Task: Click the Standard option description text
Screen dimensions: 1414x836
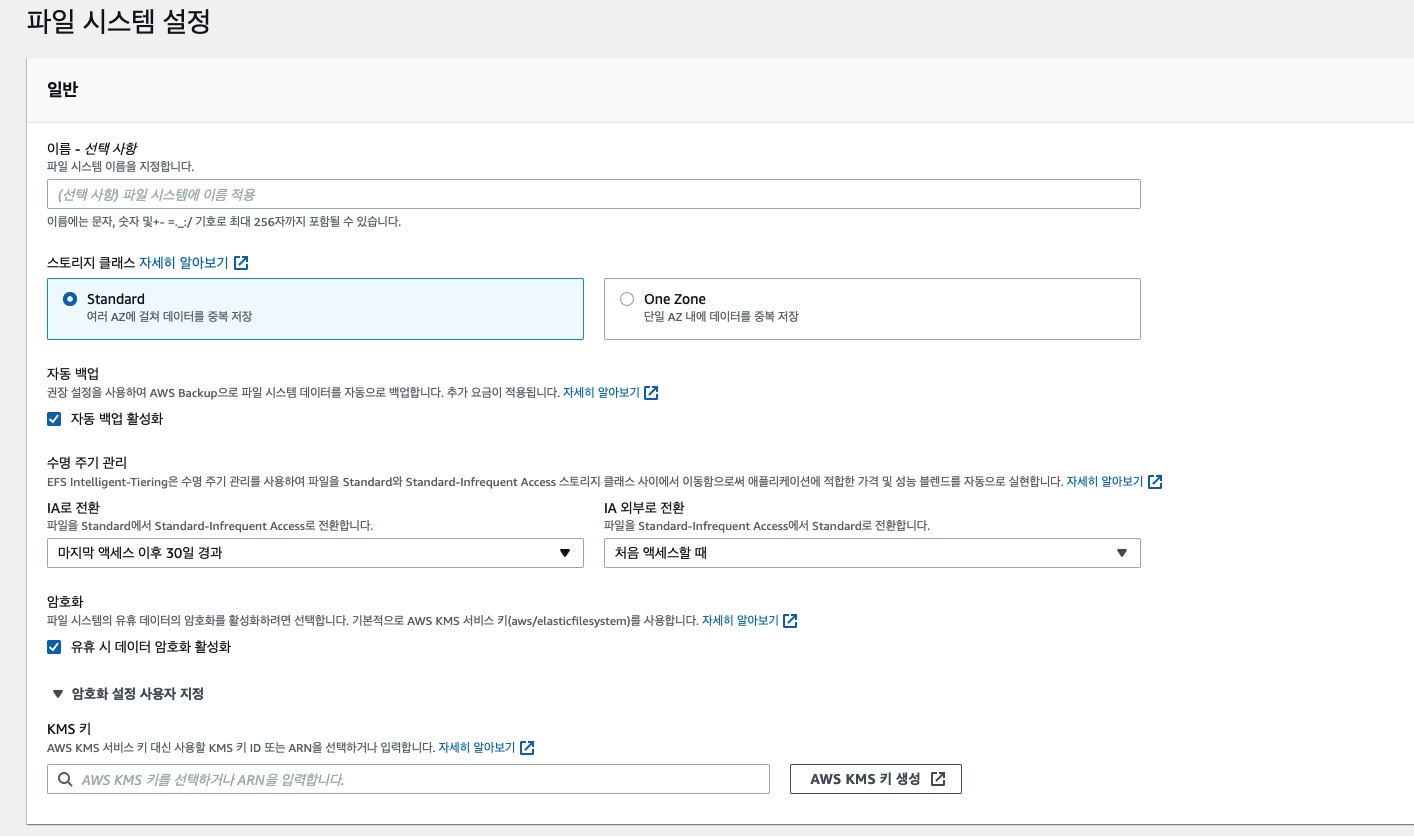Action: [x=169, y=317]
